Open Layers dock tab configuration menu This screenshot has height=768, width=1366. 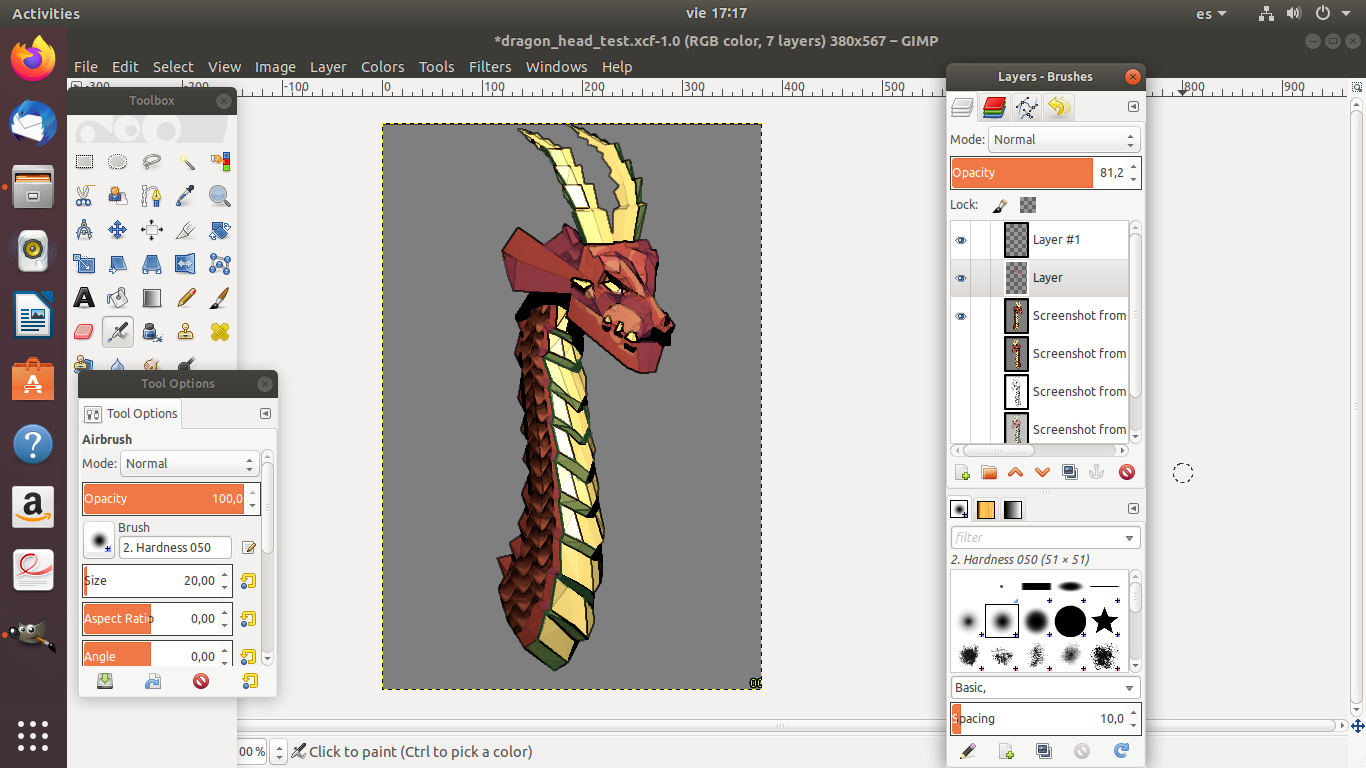pos(1133,107)
